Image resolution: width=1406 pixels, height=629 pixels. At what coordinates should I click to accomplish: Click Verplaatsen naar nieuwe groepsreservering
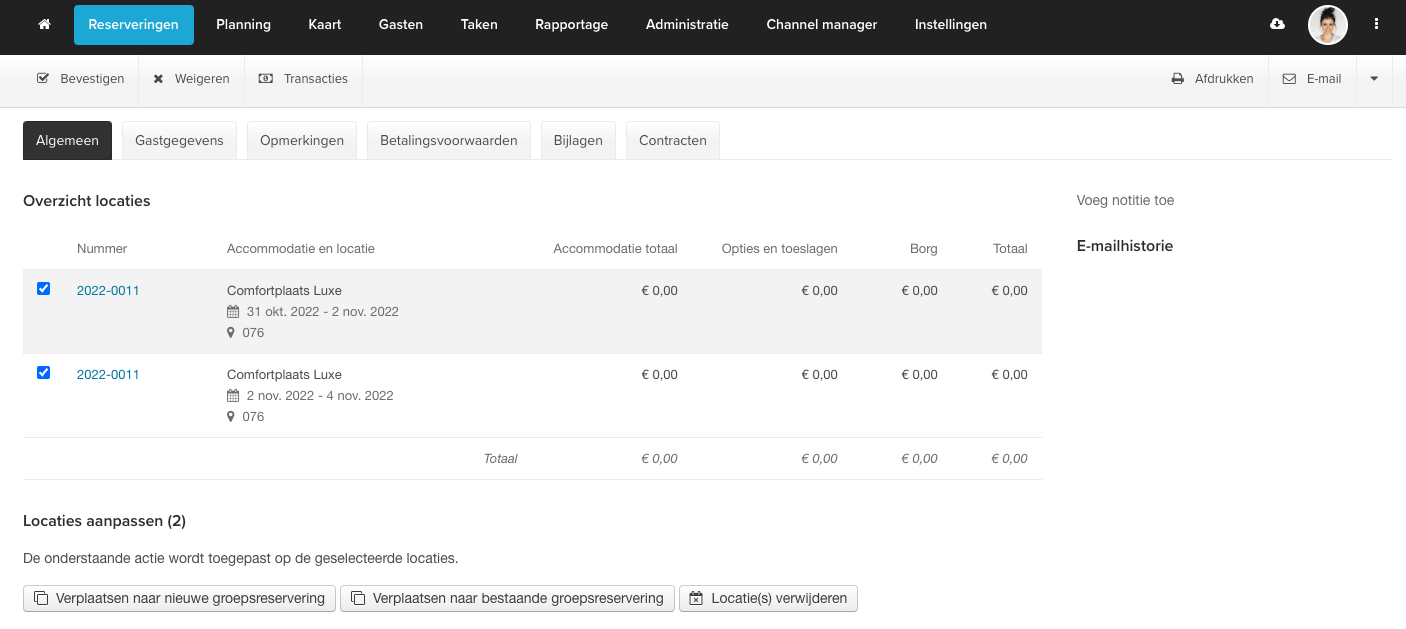click(x=179, y=599)
